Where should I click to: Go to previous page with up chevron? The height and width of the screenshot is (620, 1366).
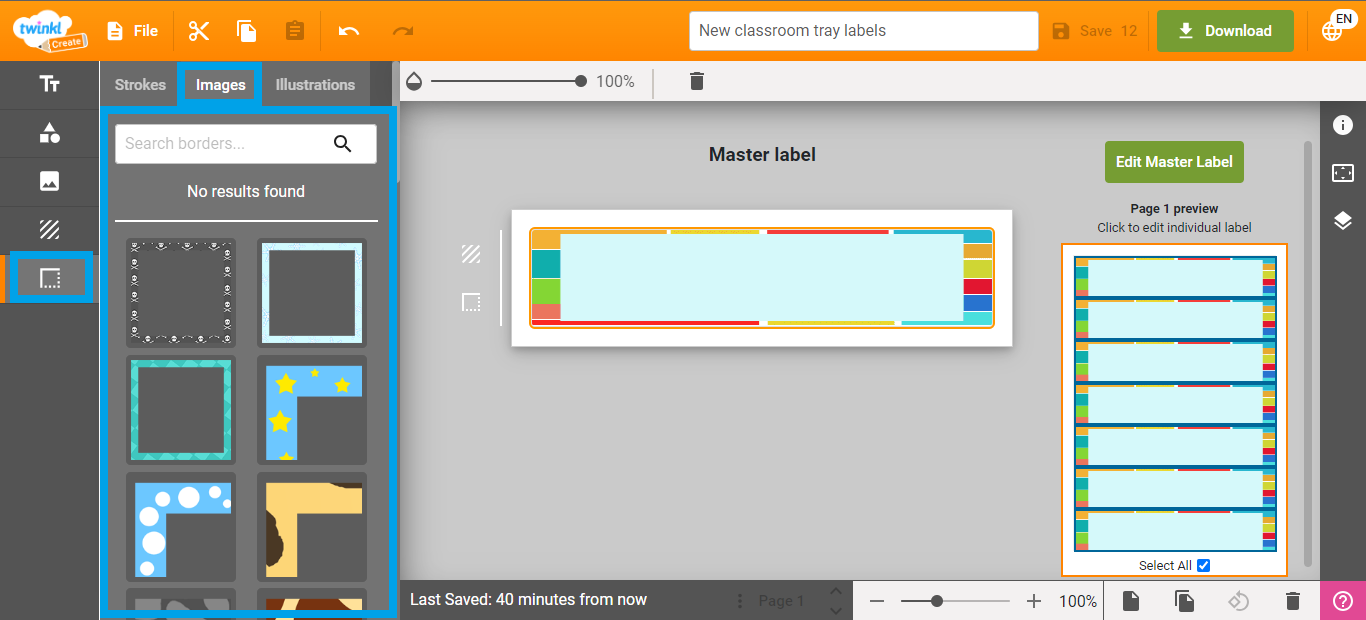pos(836,591)
